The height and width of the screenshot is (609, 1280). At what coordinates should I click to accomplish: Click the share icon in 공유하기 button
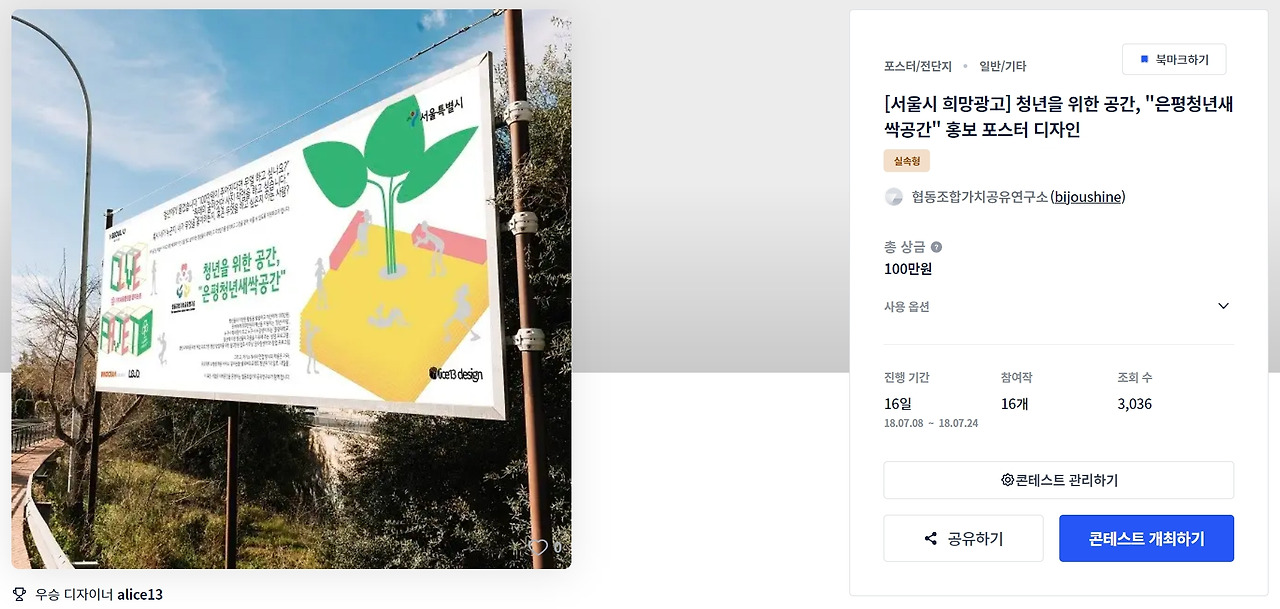pyautogui.click(x=931, y=539)
